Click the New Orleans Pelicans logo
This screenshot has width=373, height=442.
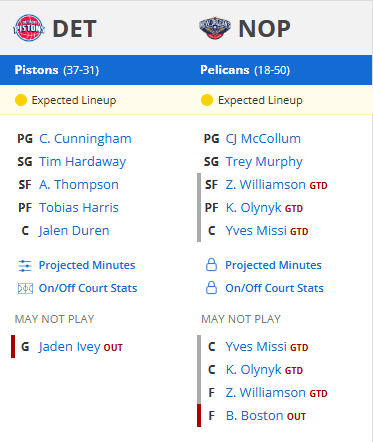coord(215,28)
